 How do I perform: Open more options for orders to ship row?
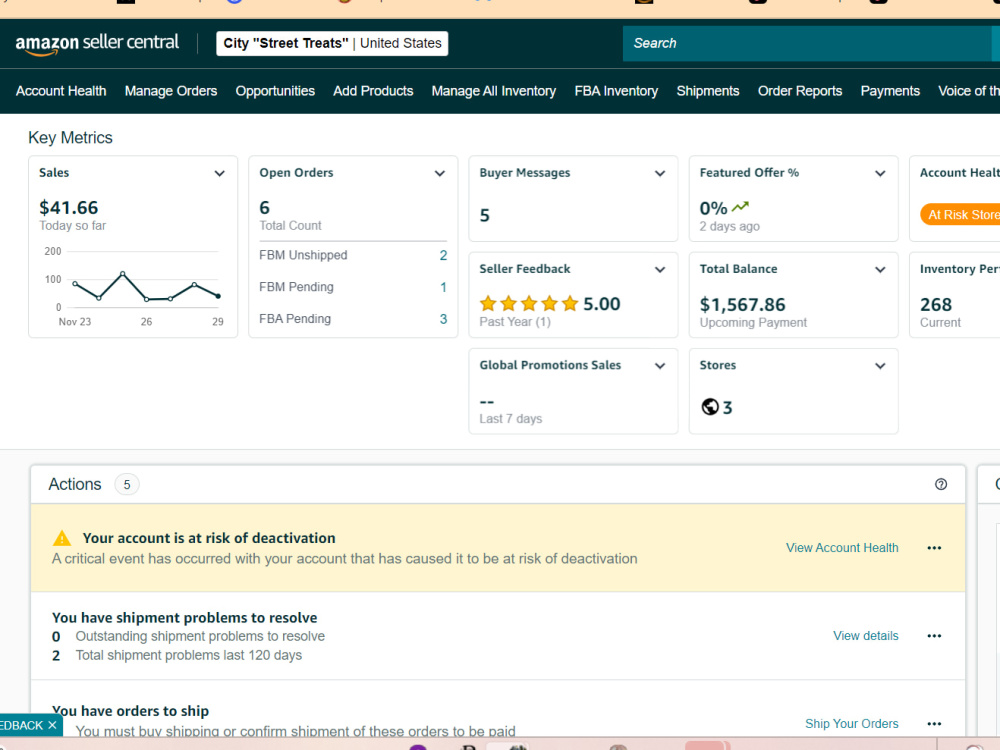click(x=934, y=724)
